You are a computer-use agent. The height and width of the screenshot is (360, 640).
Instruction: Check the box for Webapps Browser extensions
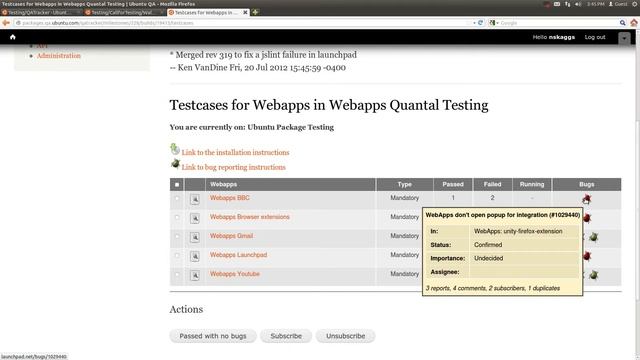coord(177,218)
